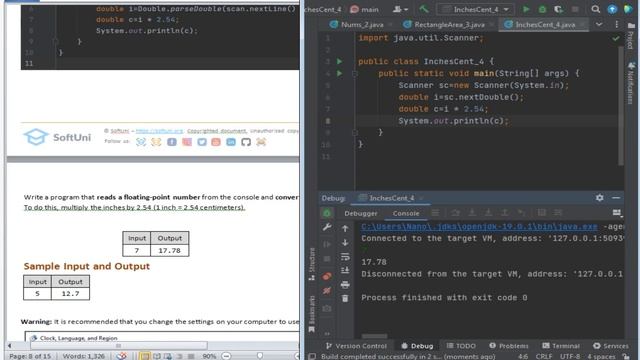640x360 pixels.
Task: Open the Bookmarks side panel tab
Action: 312,313
